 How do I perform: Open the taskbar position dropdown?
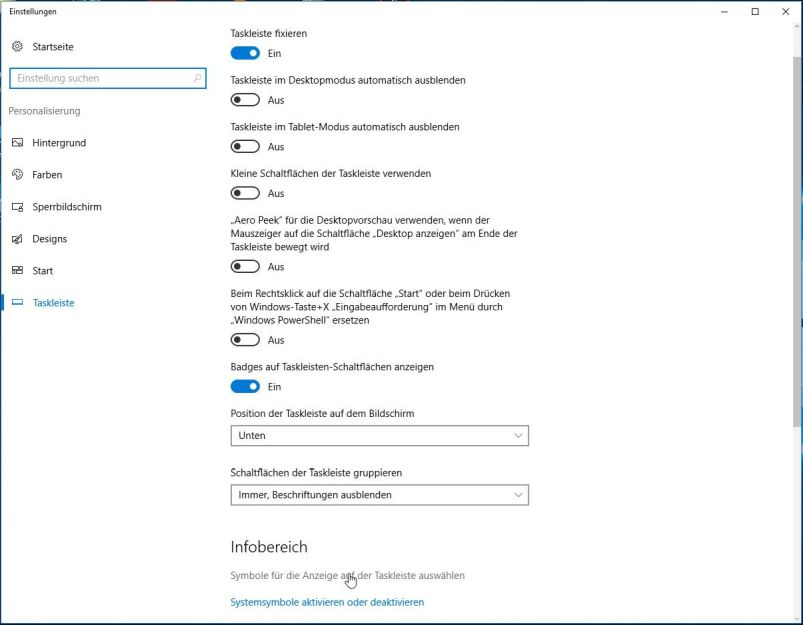(516, 435)
